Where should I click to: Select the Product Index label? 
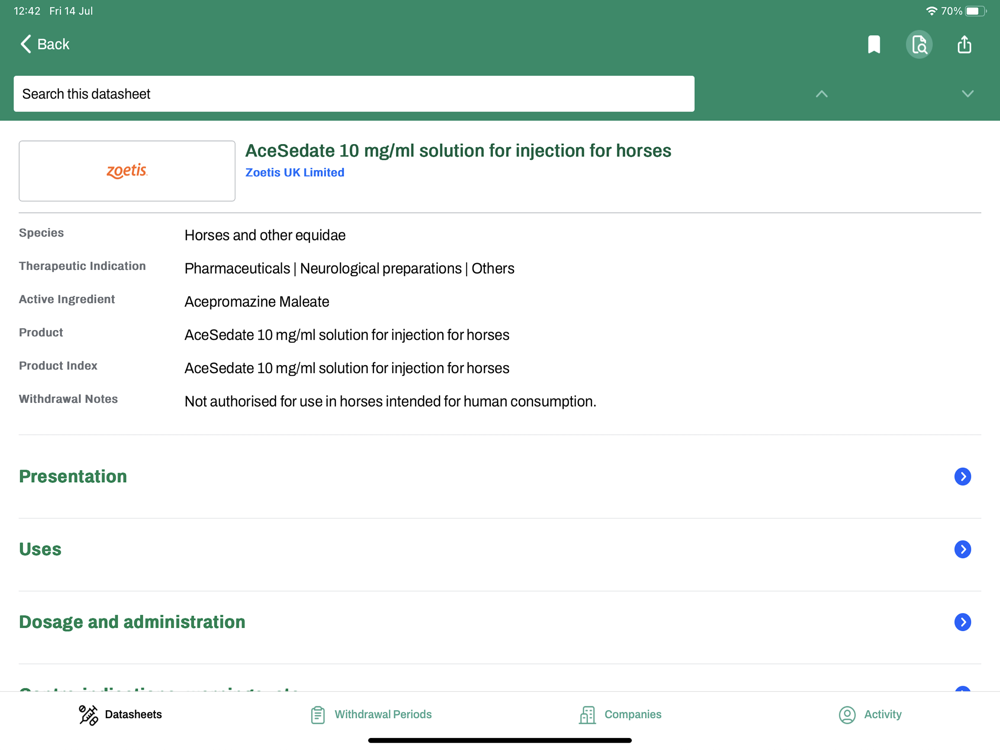58,365
